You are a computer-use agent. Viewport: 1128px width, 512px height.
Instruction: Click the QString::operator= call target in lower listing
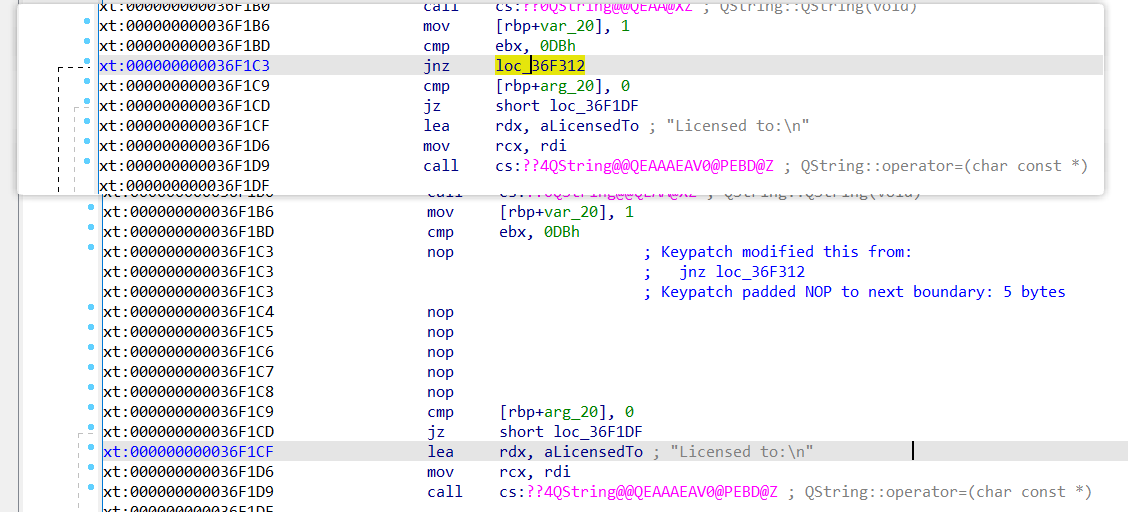click(638, 492)
